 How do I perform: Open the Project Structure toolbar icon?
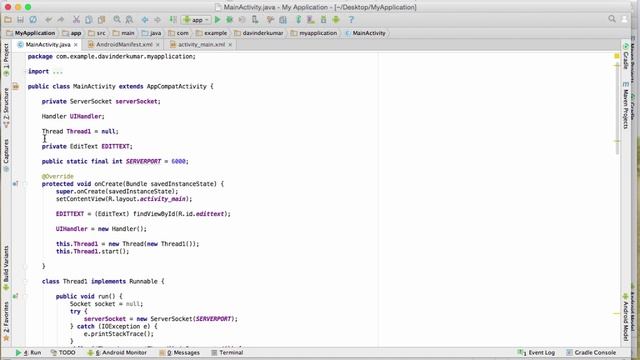click(x=283, y=20)
